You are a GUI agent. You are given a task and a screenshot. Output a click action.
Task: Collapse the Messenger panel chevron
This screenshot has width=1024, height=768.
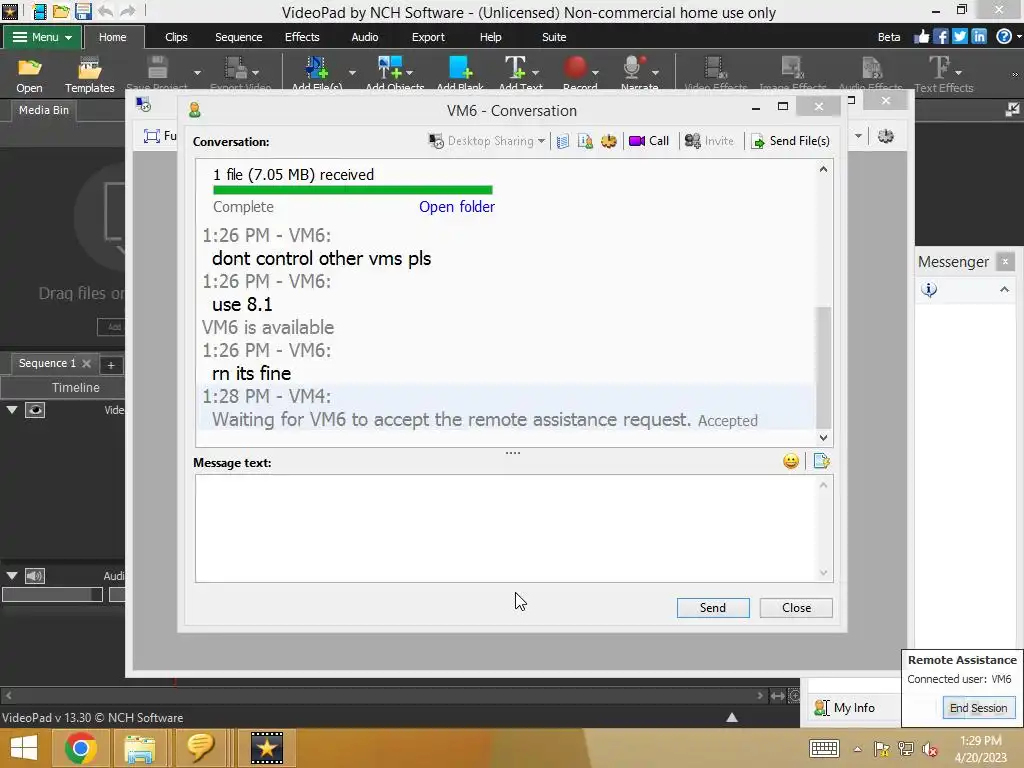[1004, 289]
